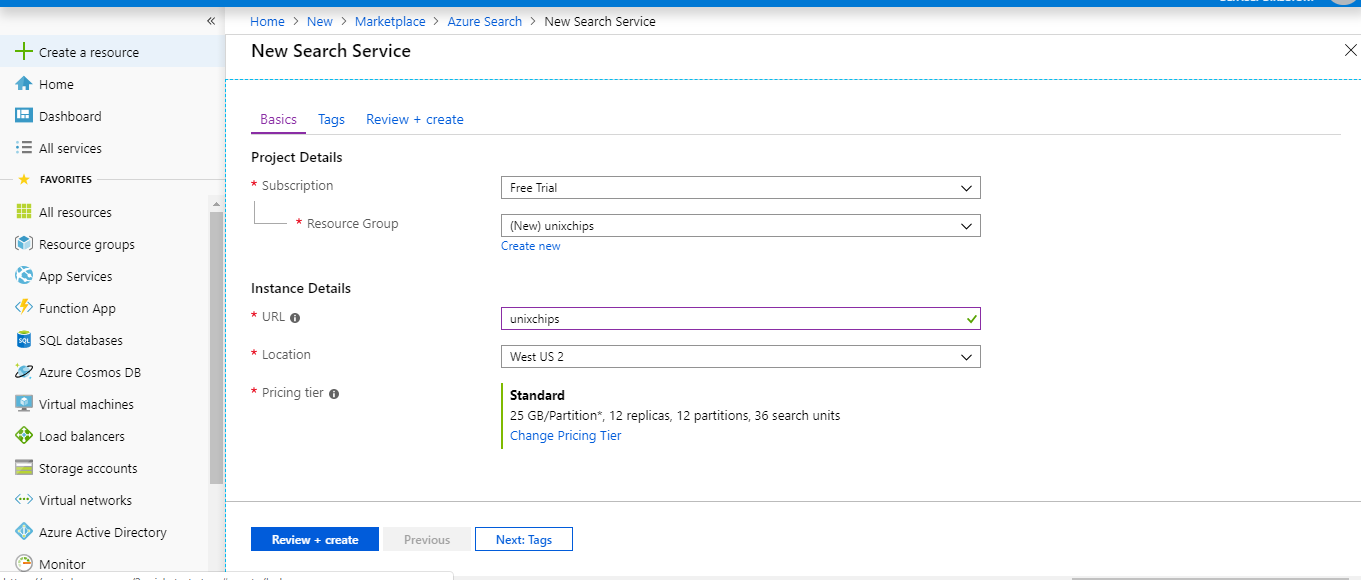Click the Load balancers diamond icon
Screen dimensions: 1361x580
[24, 436]
